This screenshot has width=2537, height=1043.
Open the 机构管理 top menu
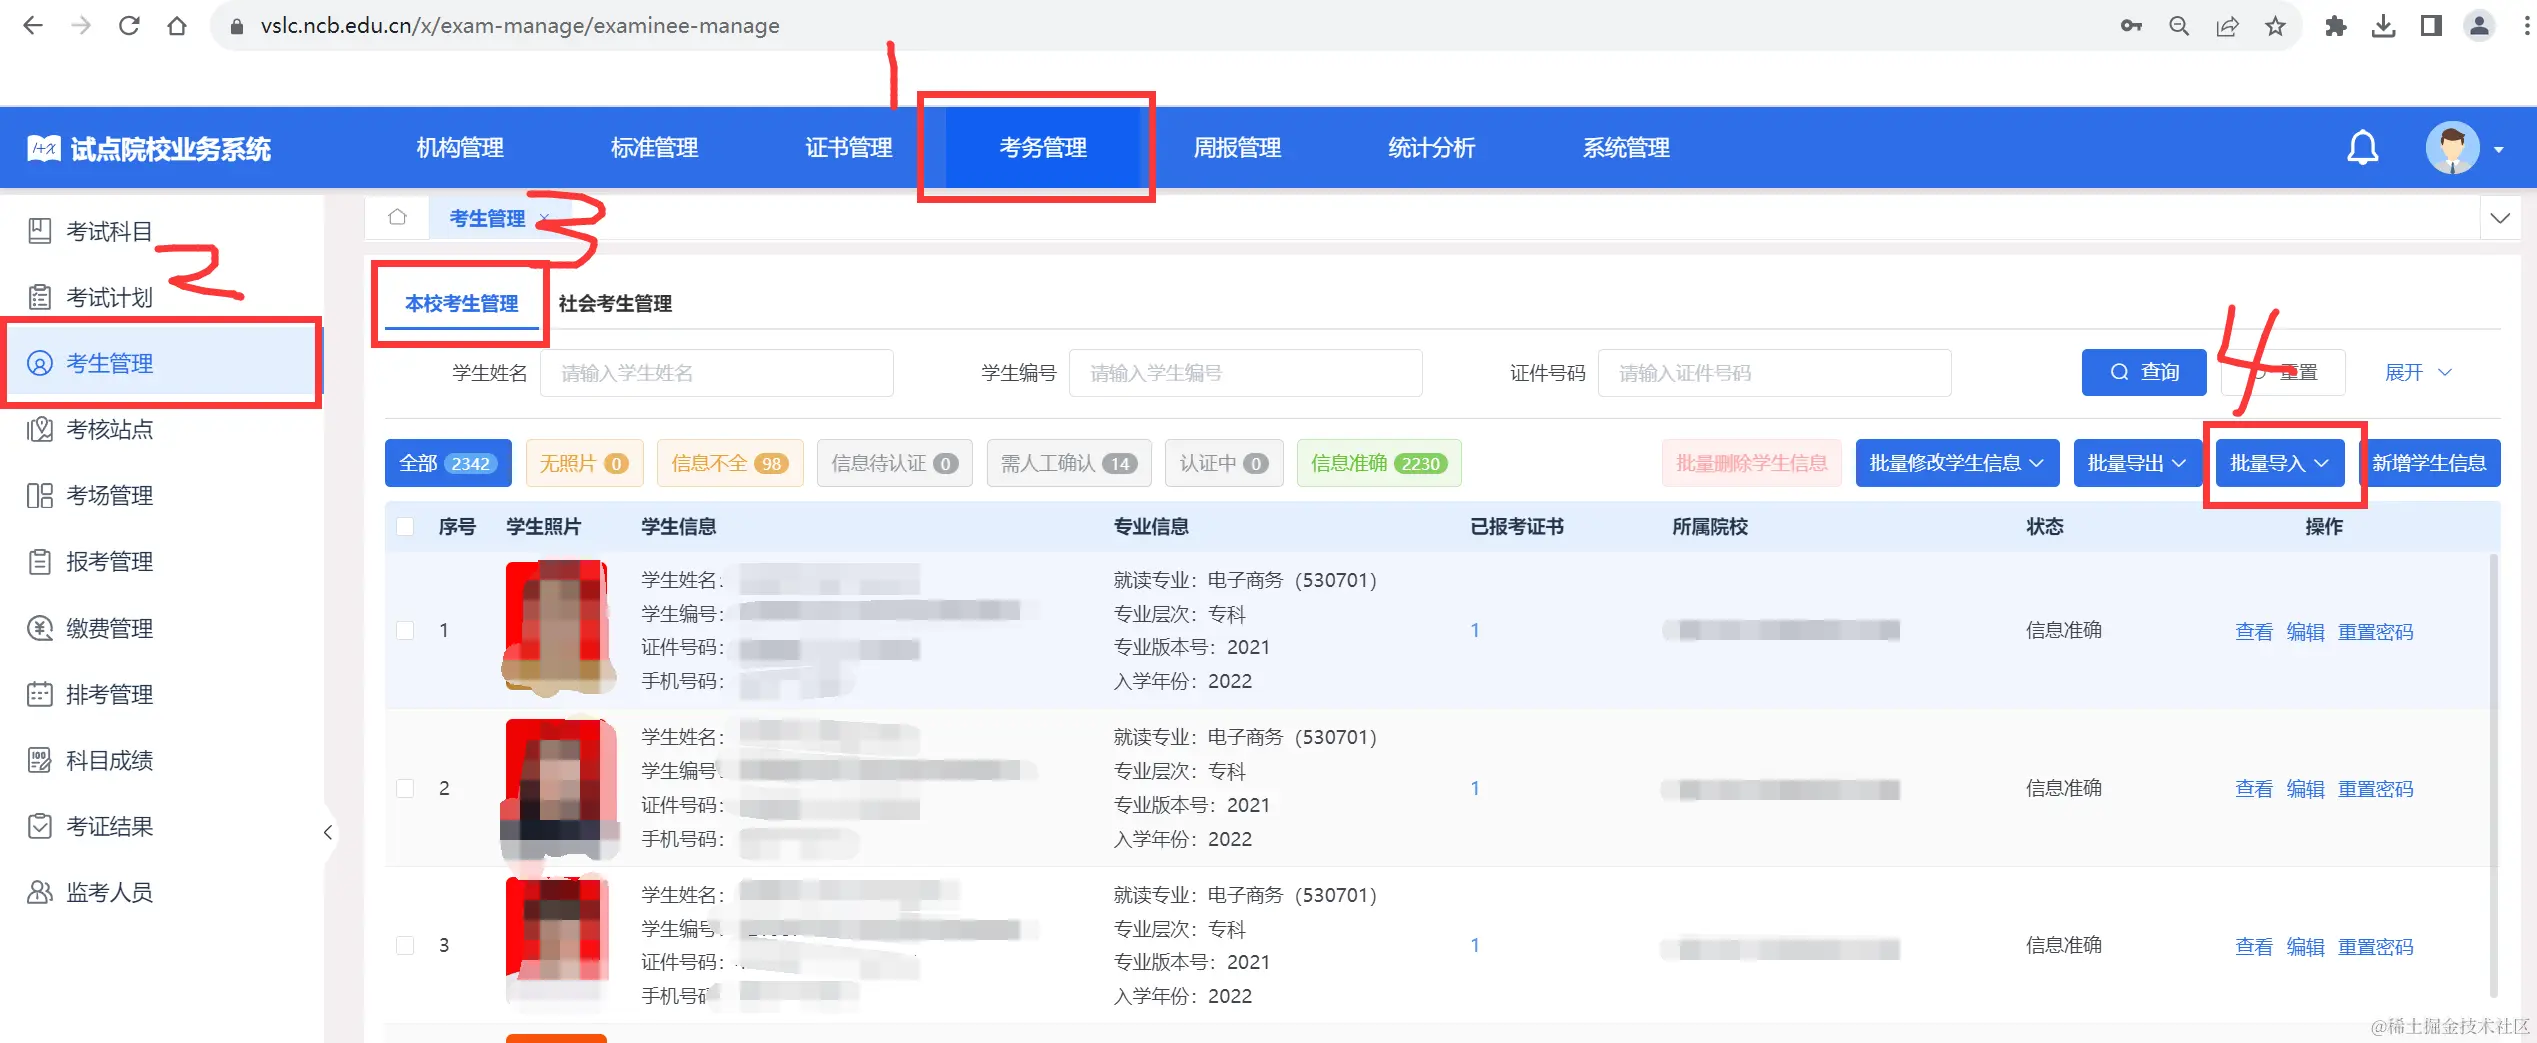point(460,148)
